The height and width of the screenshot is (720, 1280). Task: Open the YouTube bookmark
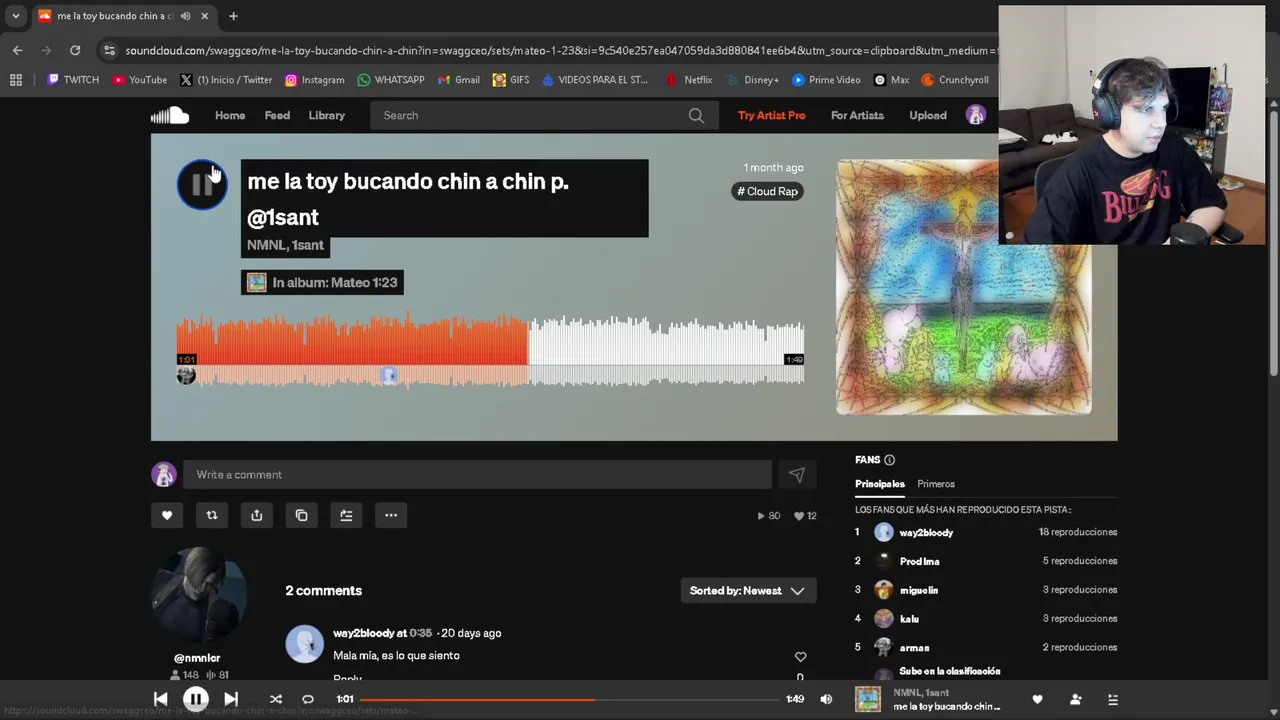coord(140,80)
